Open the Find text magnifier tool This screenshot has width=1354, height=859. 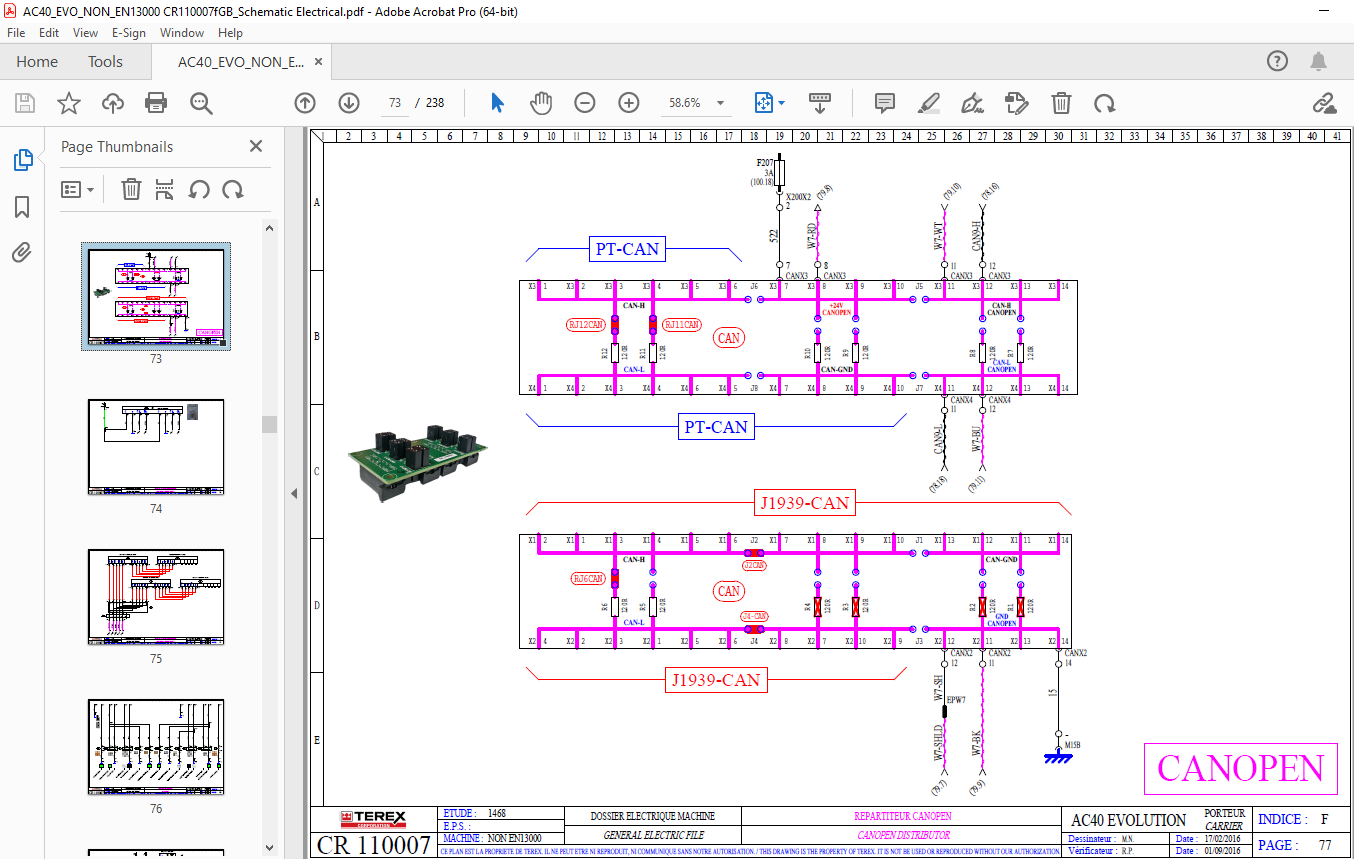[x=201, y=103]
